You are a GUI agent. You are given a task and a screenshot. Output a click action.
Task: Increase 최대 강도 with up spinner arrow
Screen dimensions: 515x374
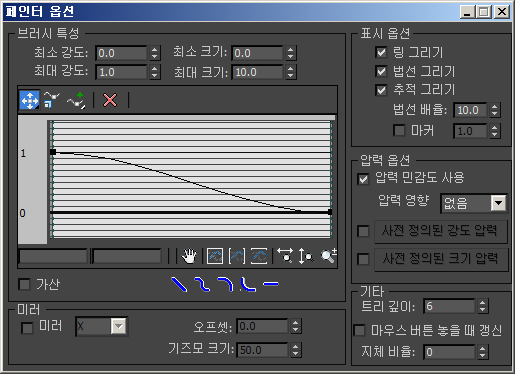(154, 68)
